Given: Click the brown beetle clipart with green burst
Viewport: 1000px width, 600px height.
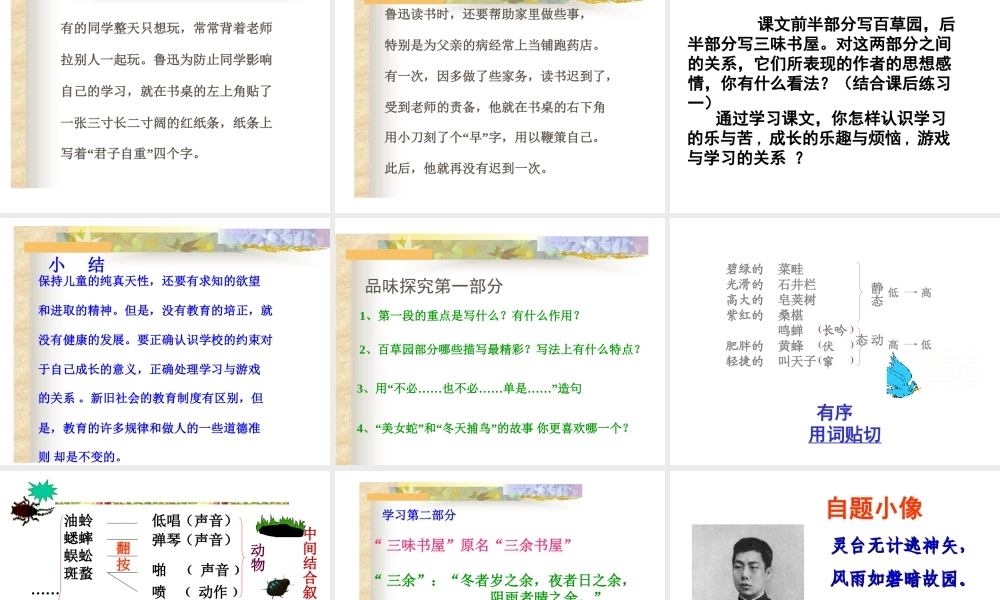Looking at the screenshot, I should 33,502.
